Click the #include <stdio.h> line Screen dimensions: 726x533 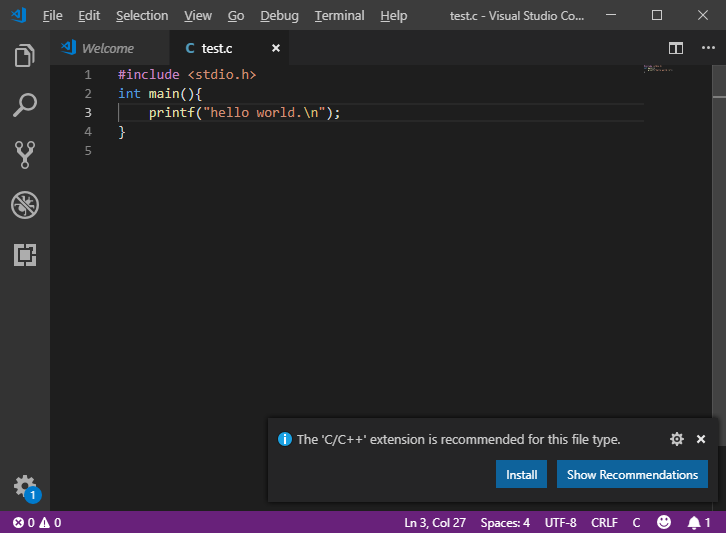(187, 75)
